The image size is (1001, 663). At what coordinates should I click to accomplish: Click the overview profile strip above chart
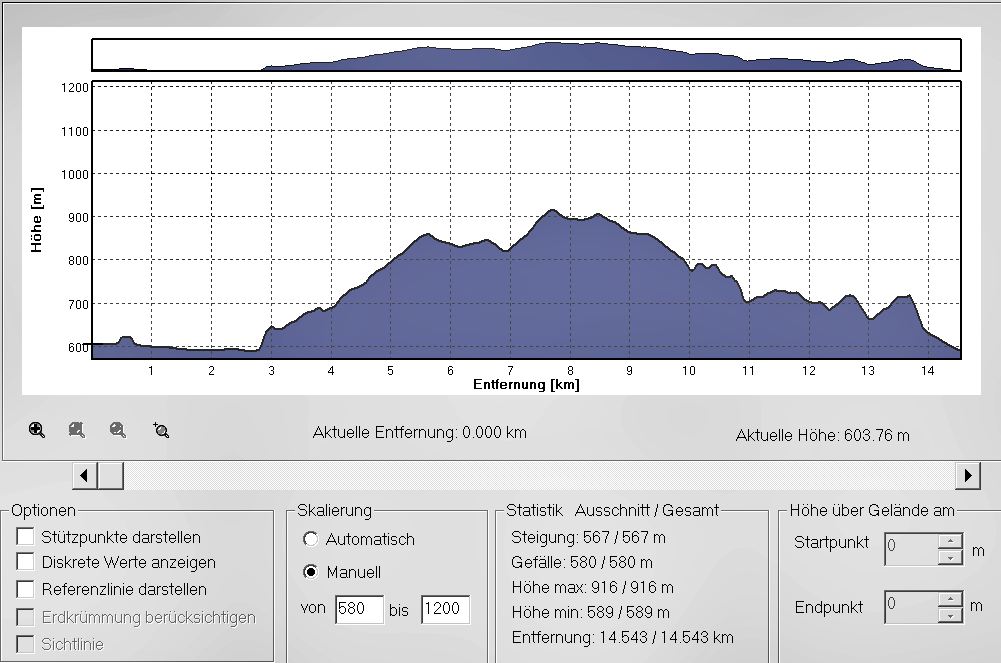click(x=526, y=55)
